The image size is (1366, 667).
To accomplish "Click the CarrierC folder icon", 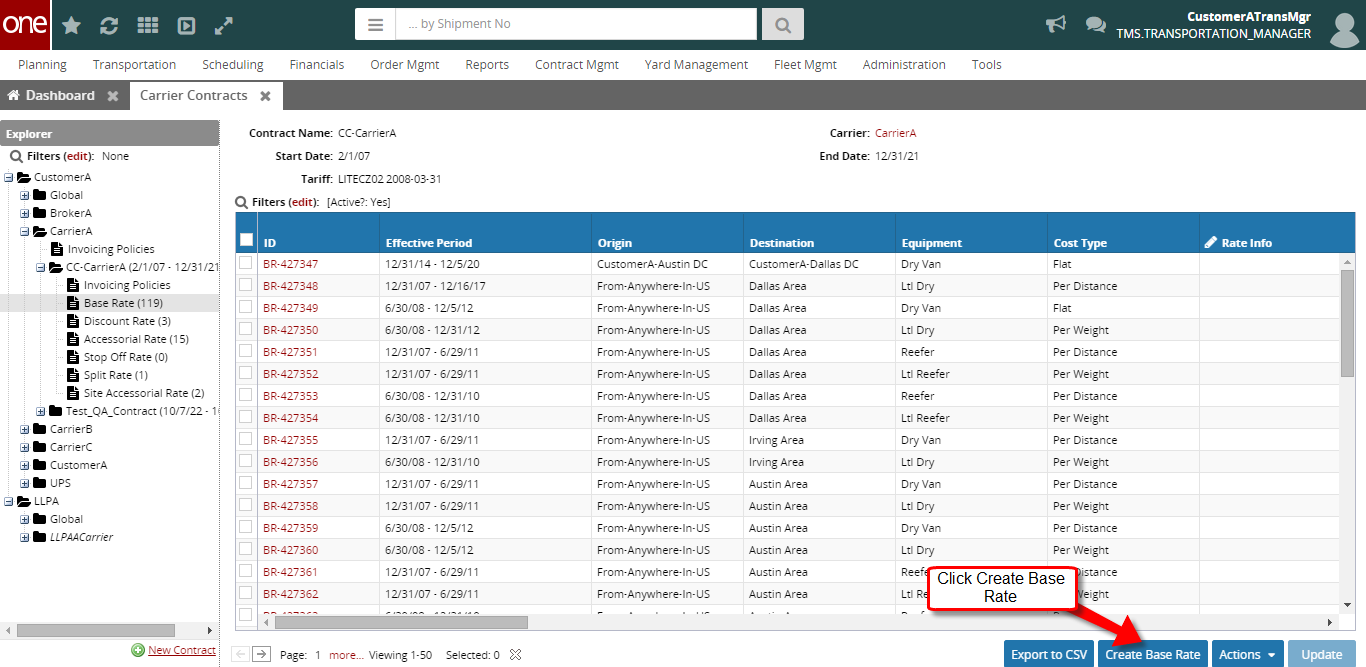I will coord(40,447).
